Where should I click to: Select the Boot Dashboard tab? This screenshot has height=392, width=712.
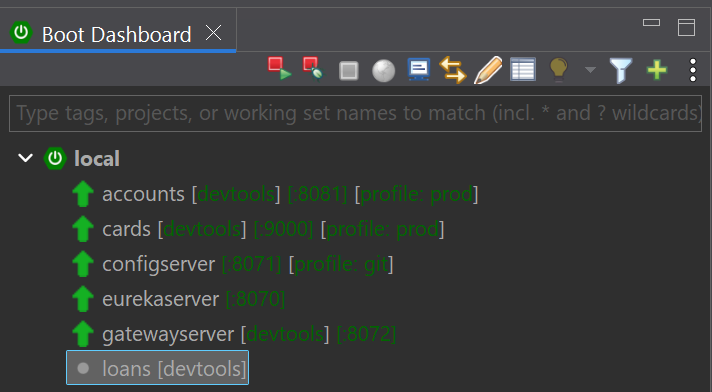tap(117, 35)
